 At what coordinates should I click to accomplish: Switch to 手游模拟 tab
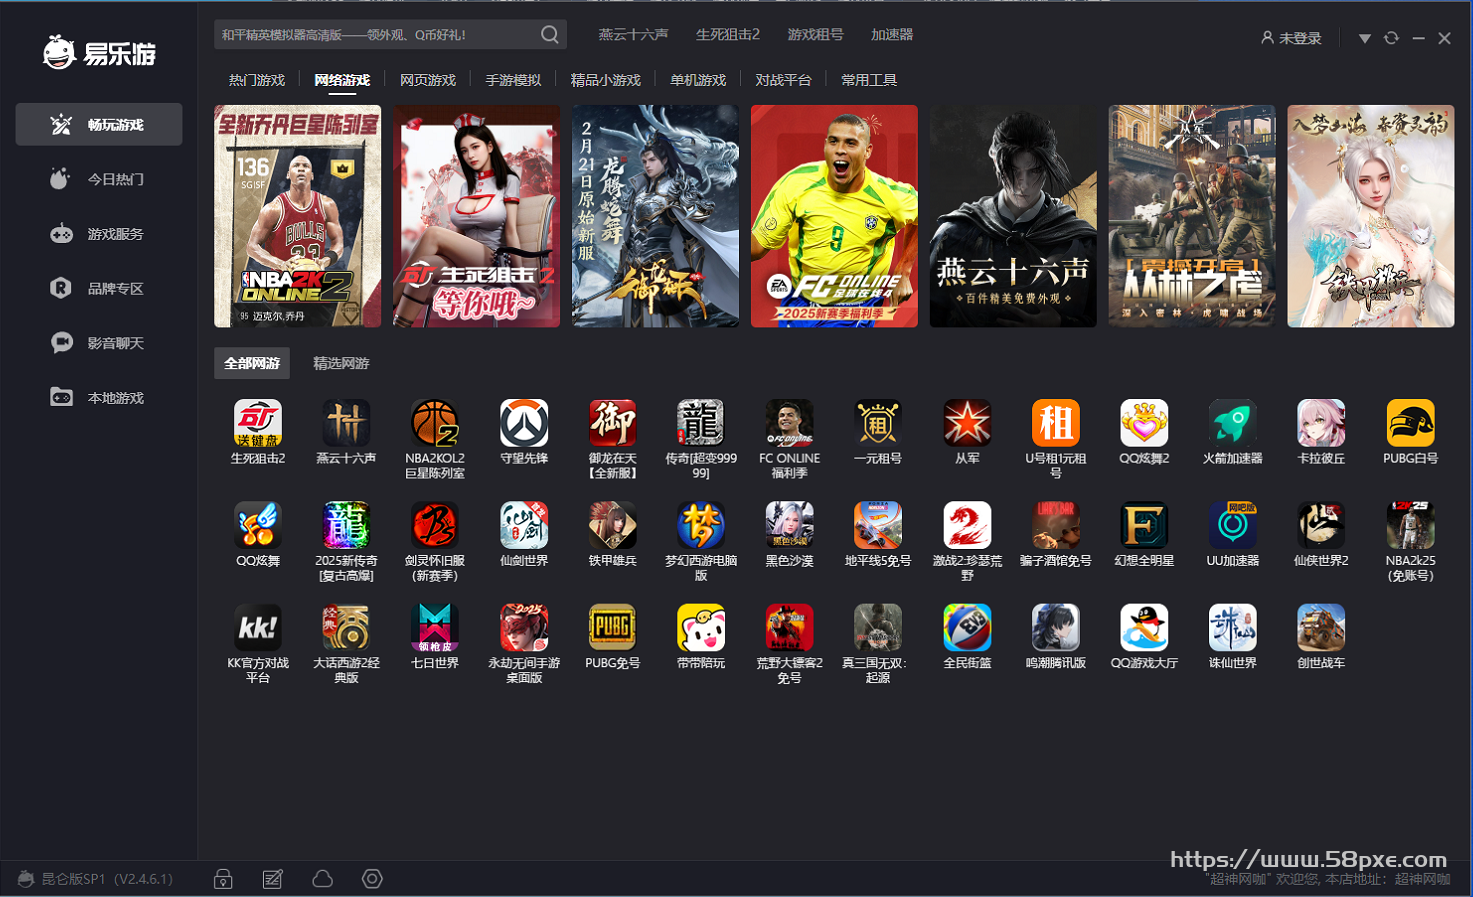pos(513,80)
